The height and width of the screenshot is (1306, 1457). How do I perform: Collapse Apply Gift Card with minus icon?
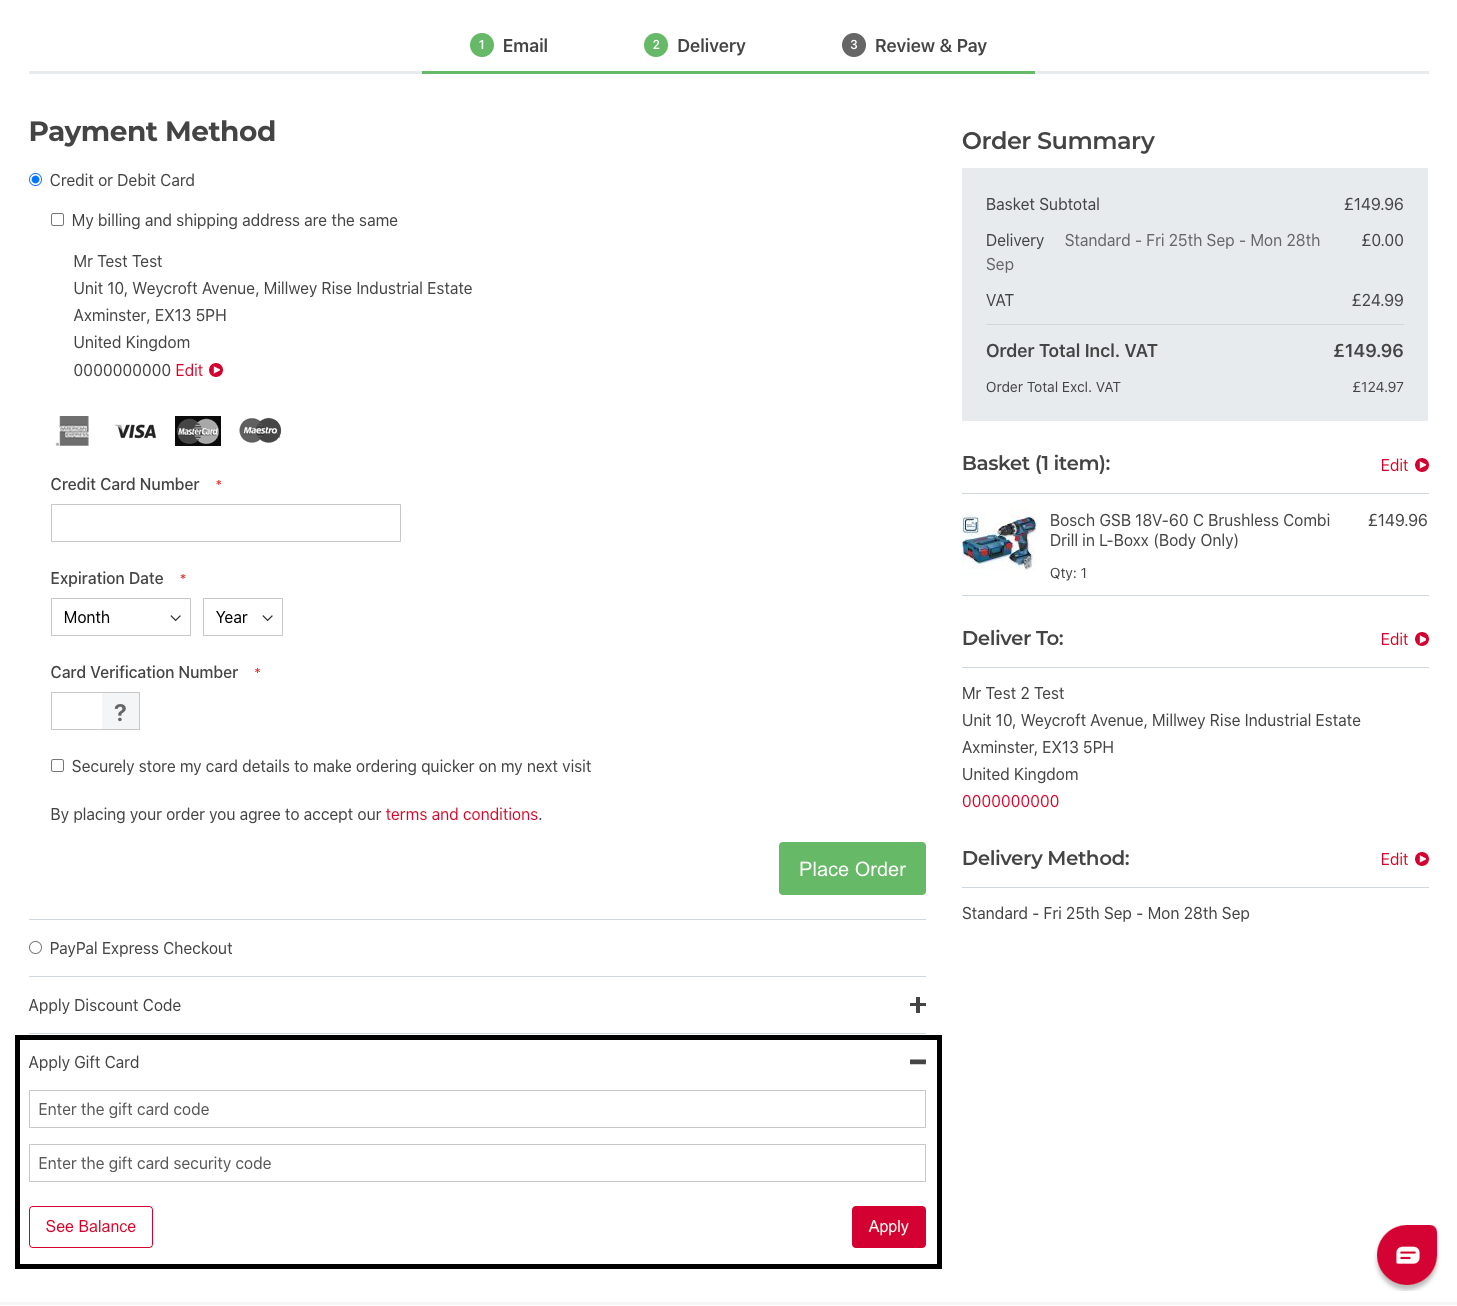coord(918,1062)
